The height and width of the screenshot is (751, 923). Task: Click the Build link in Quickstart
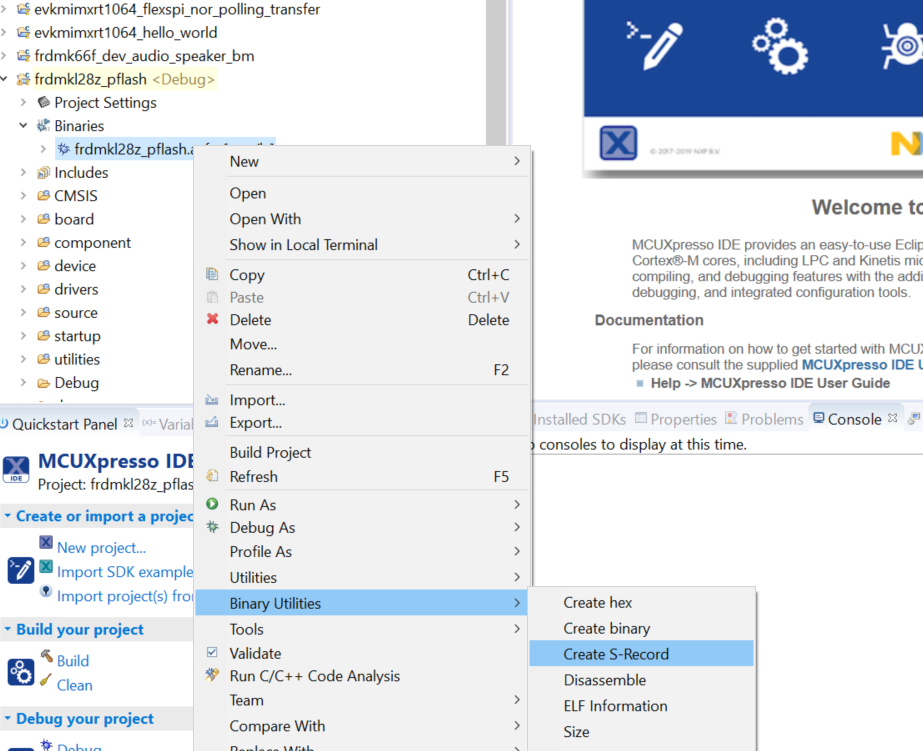73,660
